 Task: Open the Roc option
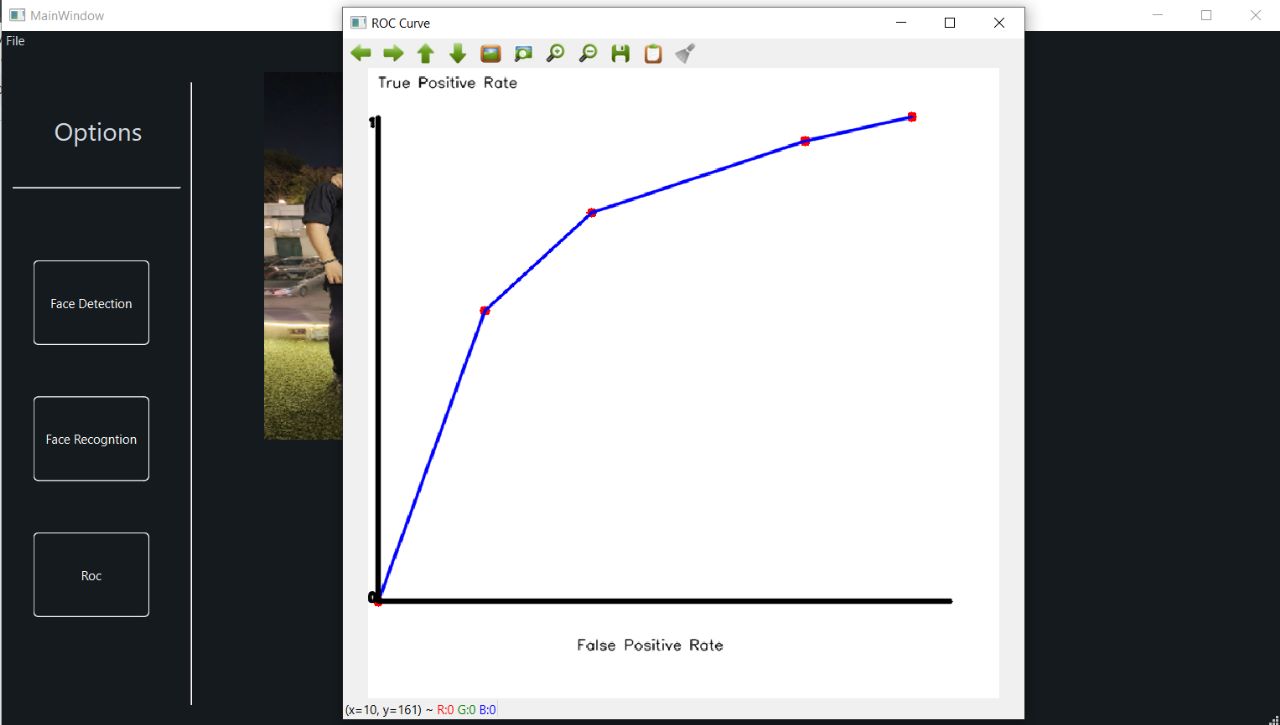[91, 574]
